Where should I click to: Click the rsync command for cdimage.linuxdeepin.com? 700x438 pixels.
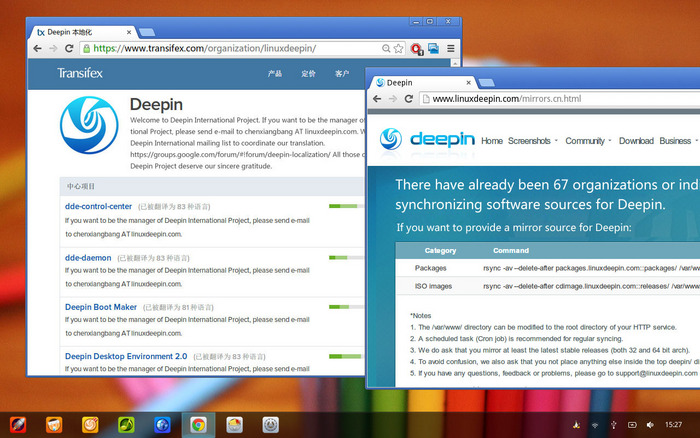click(592, 286)
